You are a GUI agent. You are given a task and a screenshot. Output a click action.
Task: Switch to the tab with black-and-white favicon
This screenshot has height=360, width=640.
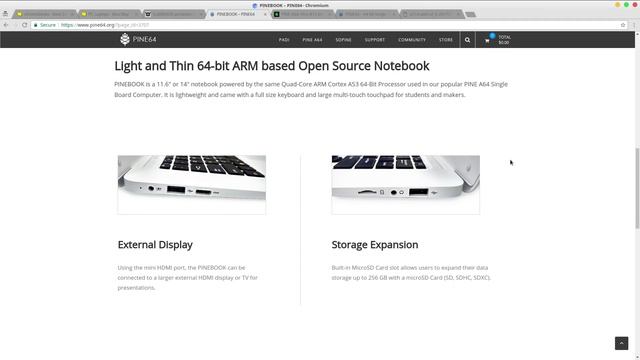pos(173,14)
